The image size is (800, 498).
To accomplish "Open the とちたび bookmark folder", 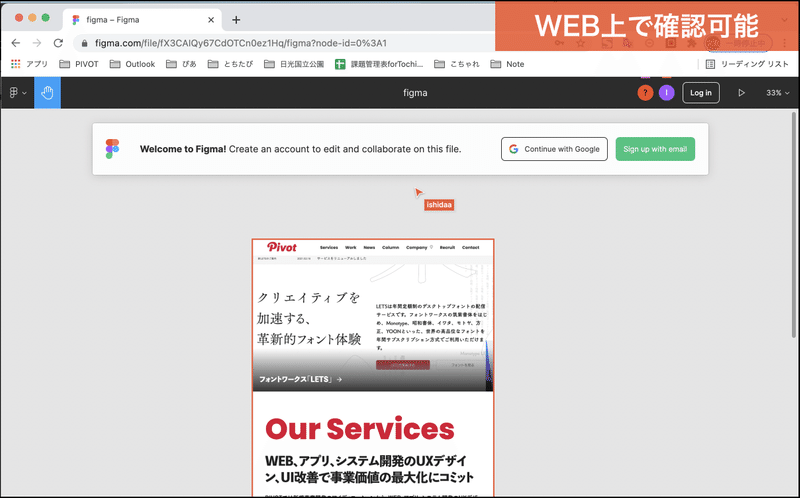I will [230, 64].
